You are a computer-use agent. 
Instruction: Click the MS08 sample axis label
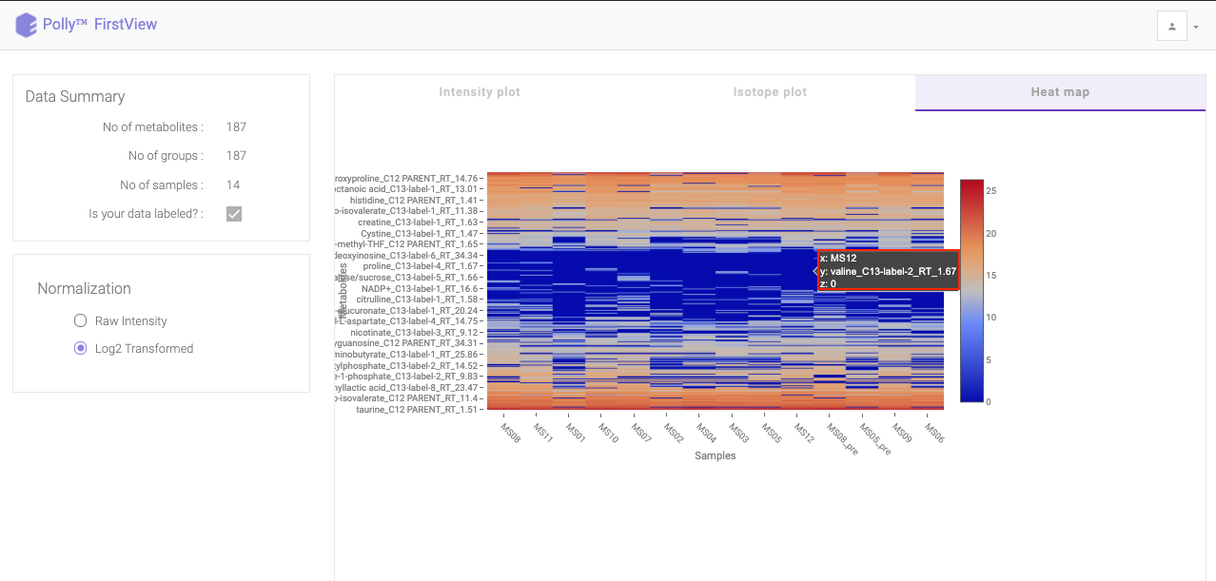(x=511, y=431)
